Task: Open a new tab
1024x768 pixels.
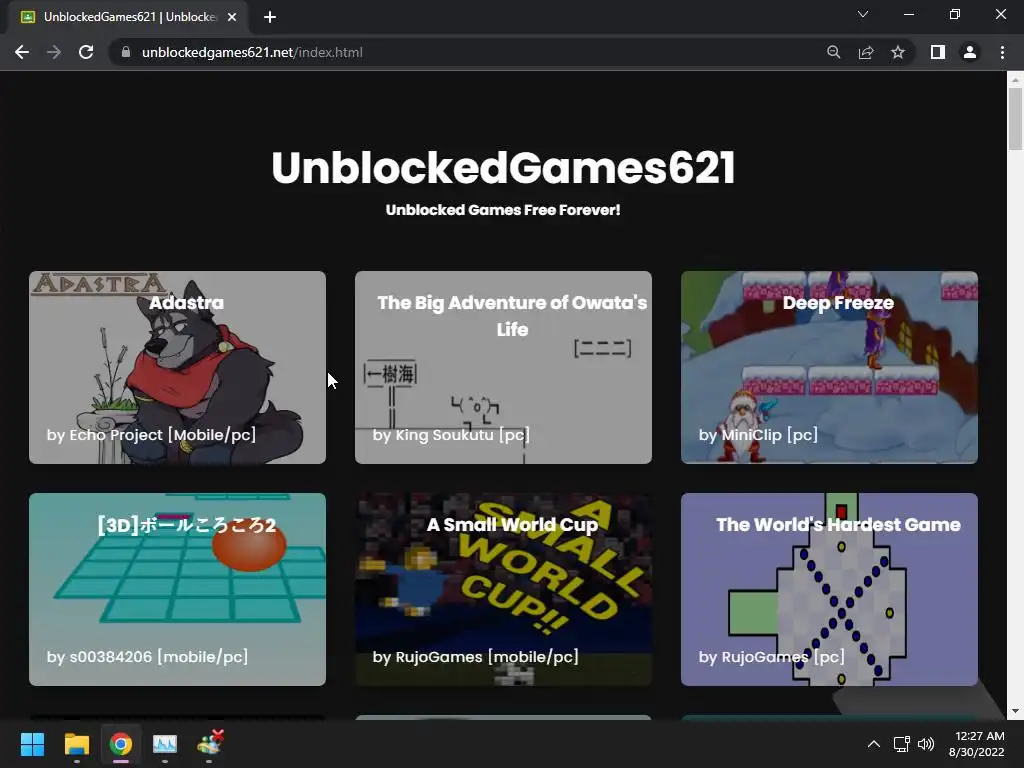Action: (x=270, y=18)
